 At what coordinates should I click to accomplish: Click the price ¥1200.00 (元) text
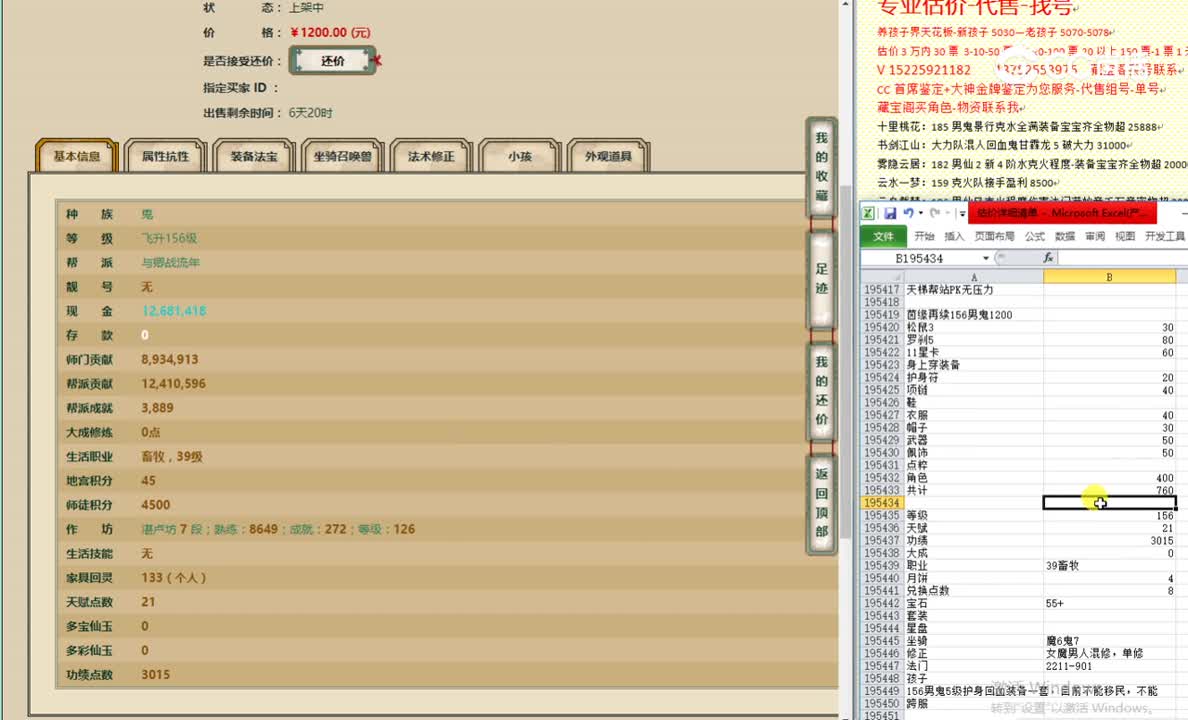pyautogui.click(x=330, y=33)
